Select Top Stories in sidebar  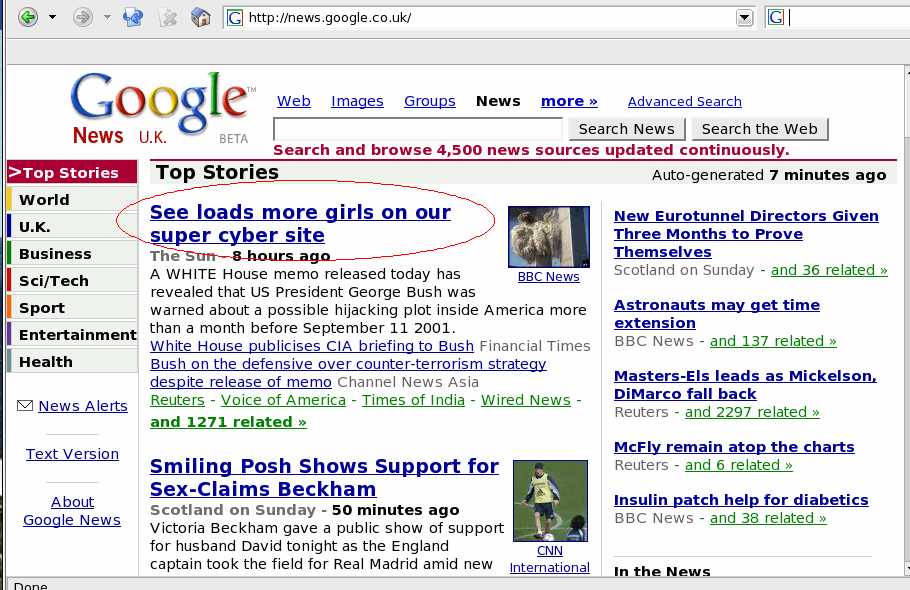pos(72,172)
